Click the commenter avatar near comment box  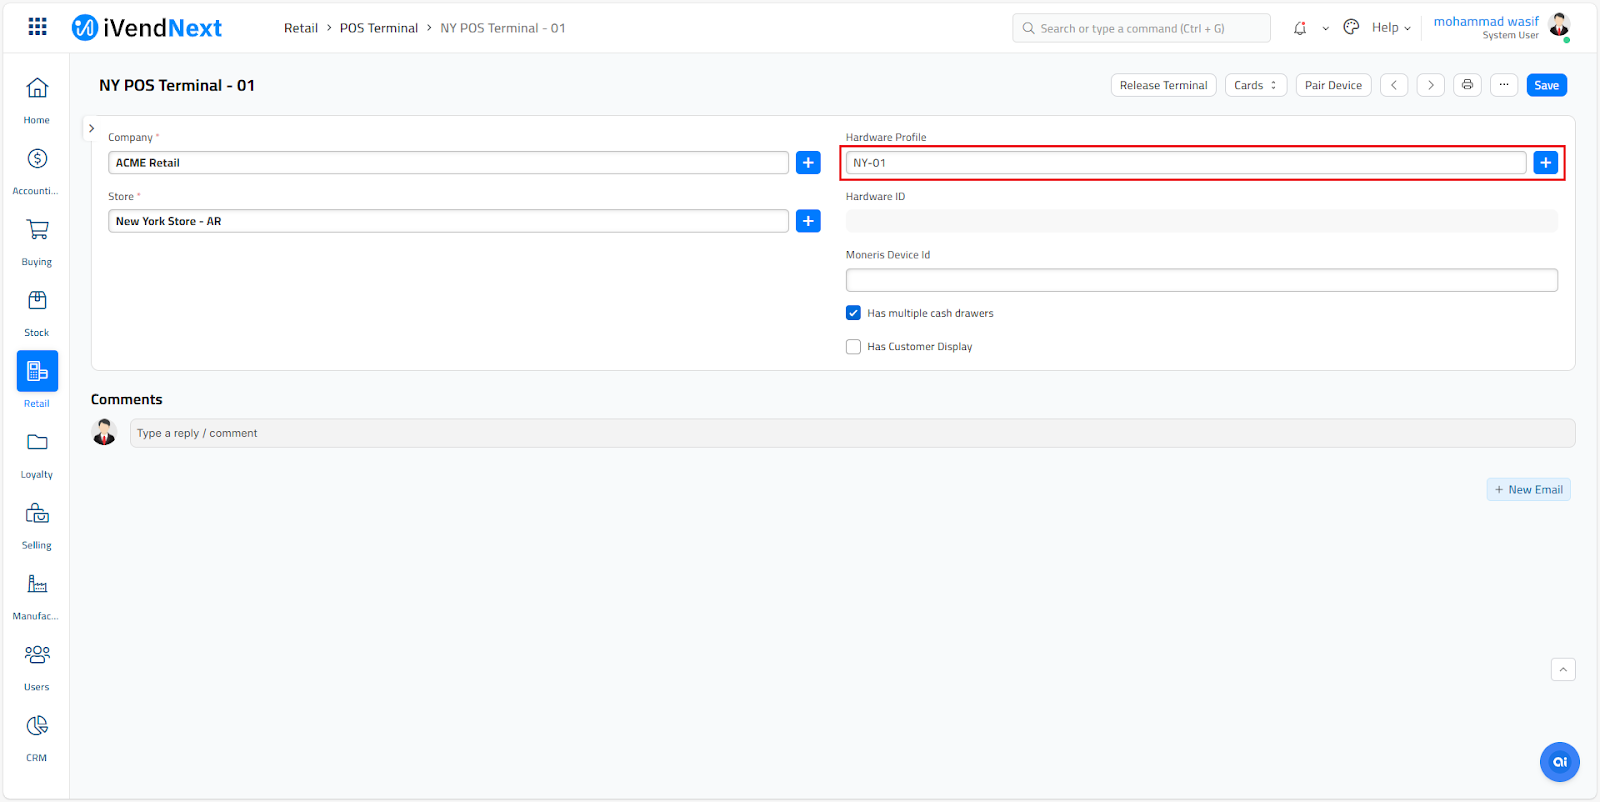coord(104,433)
